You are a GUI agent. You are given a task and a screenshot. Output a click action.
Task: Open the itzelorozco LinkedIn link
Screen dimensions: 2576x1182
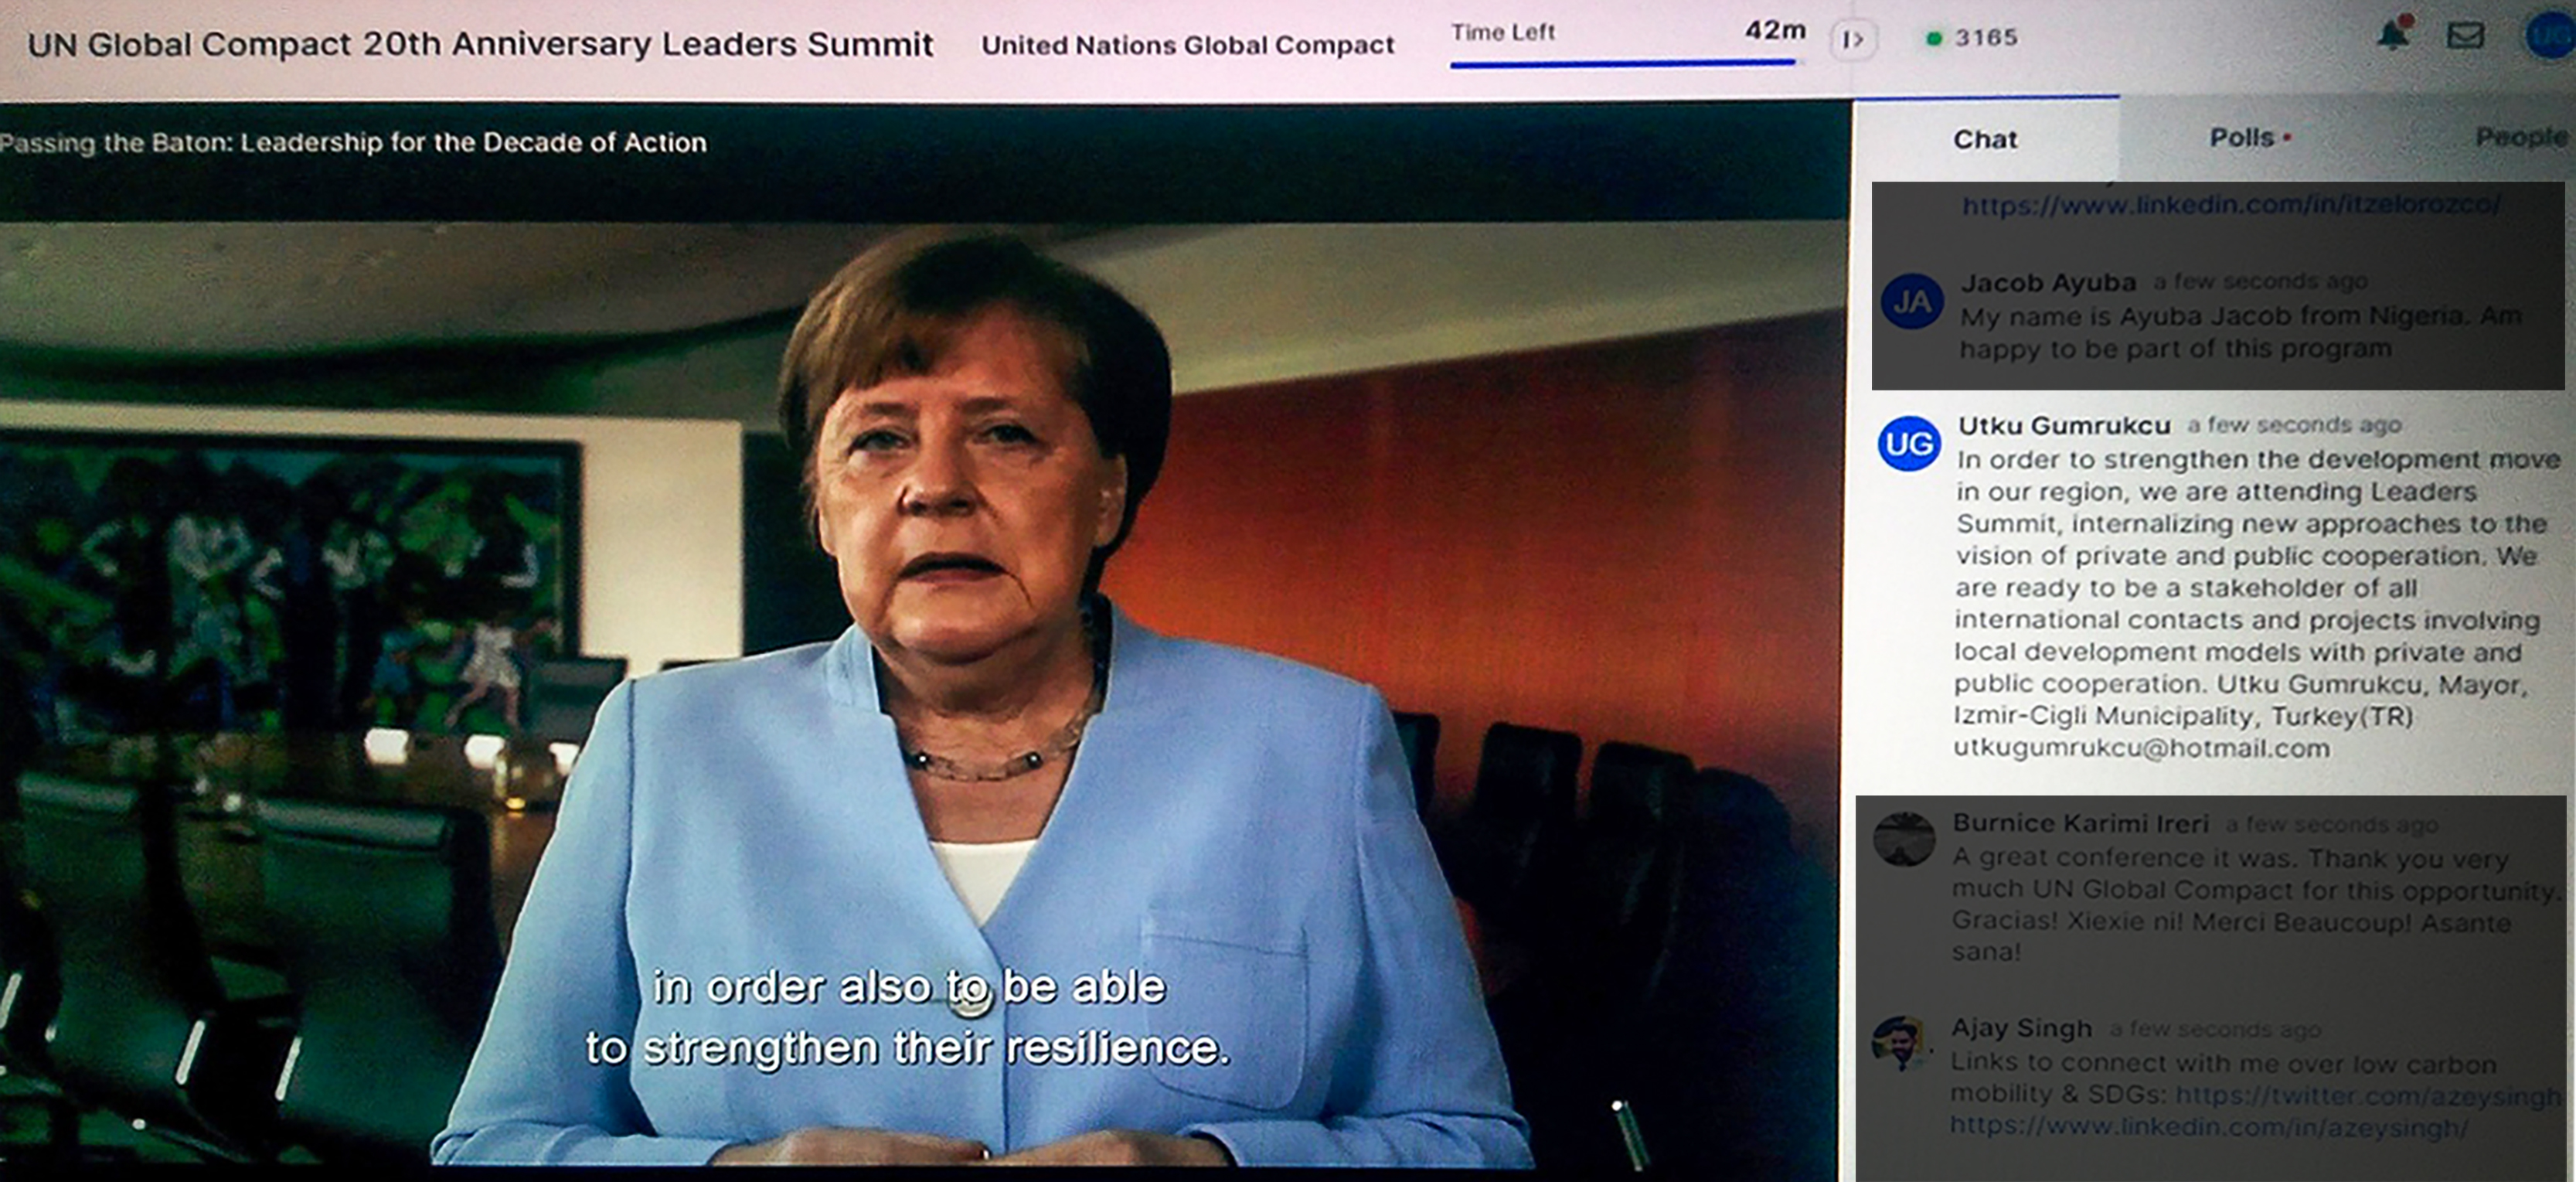coord(2231,205)
